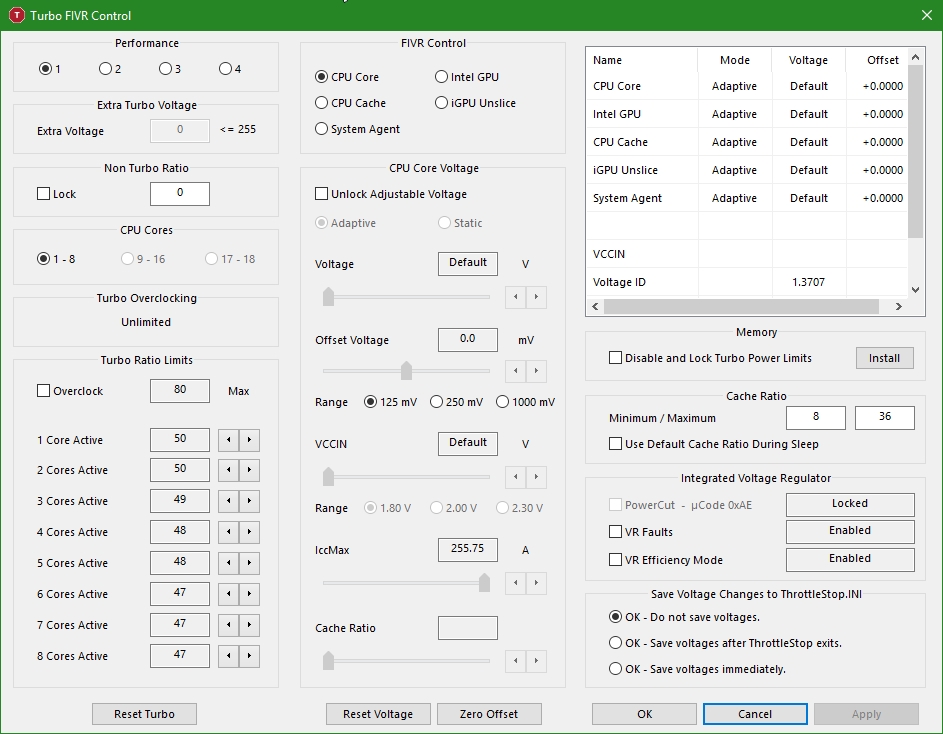Decrease 6 Cores Active ratio arrow
The height and width of the screenshot is (734, 943).
[229, 594]
